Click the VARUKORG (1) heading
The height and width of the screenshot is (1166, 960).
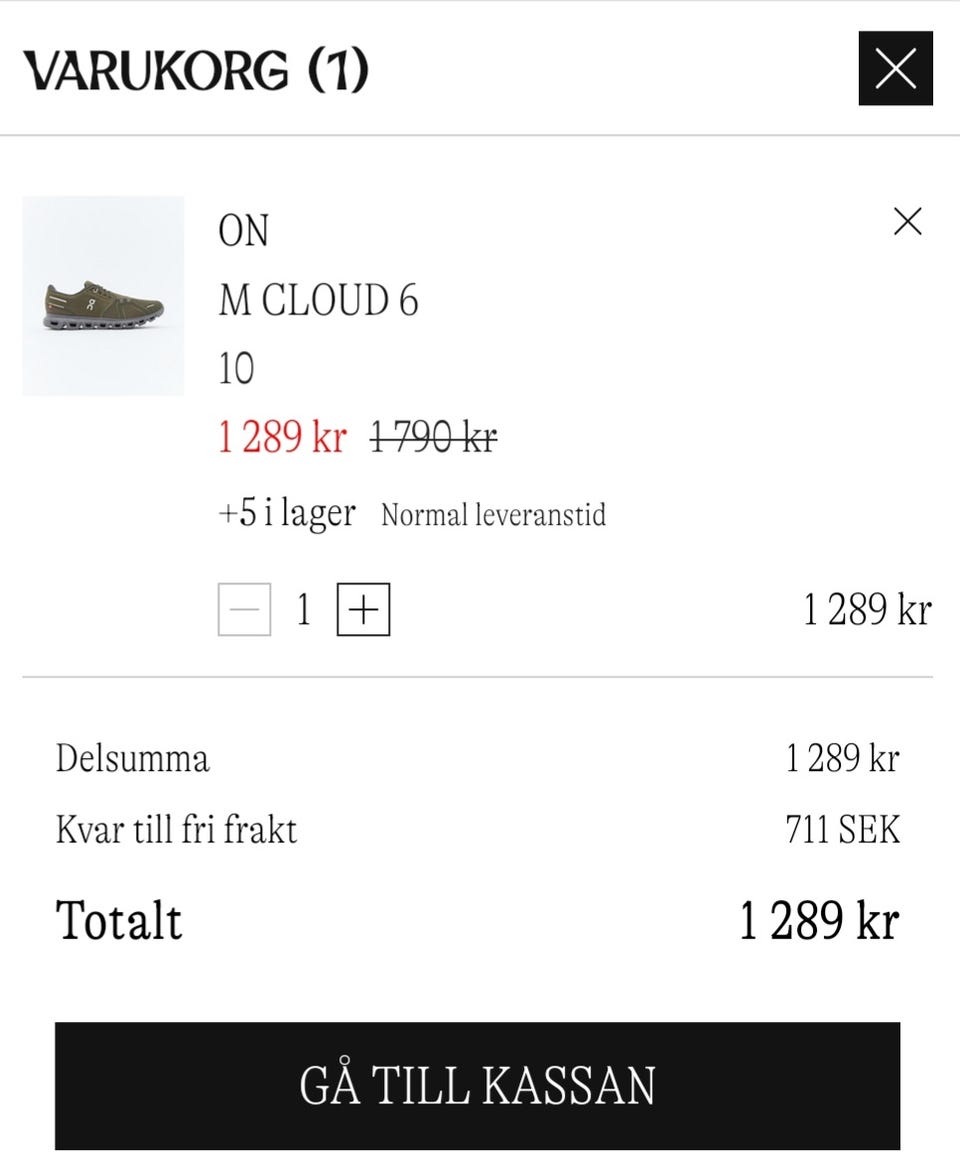pos(196,70)
